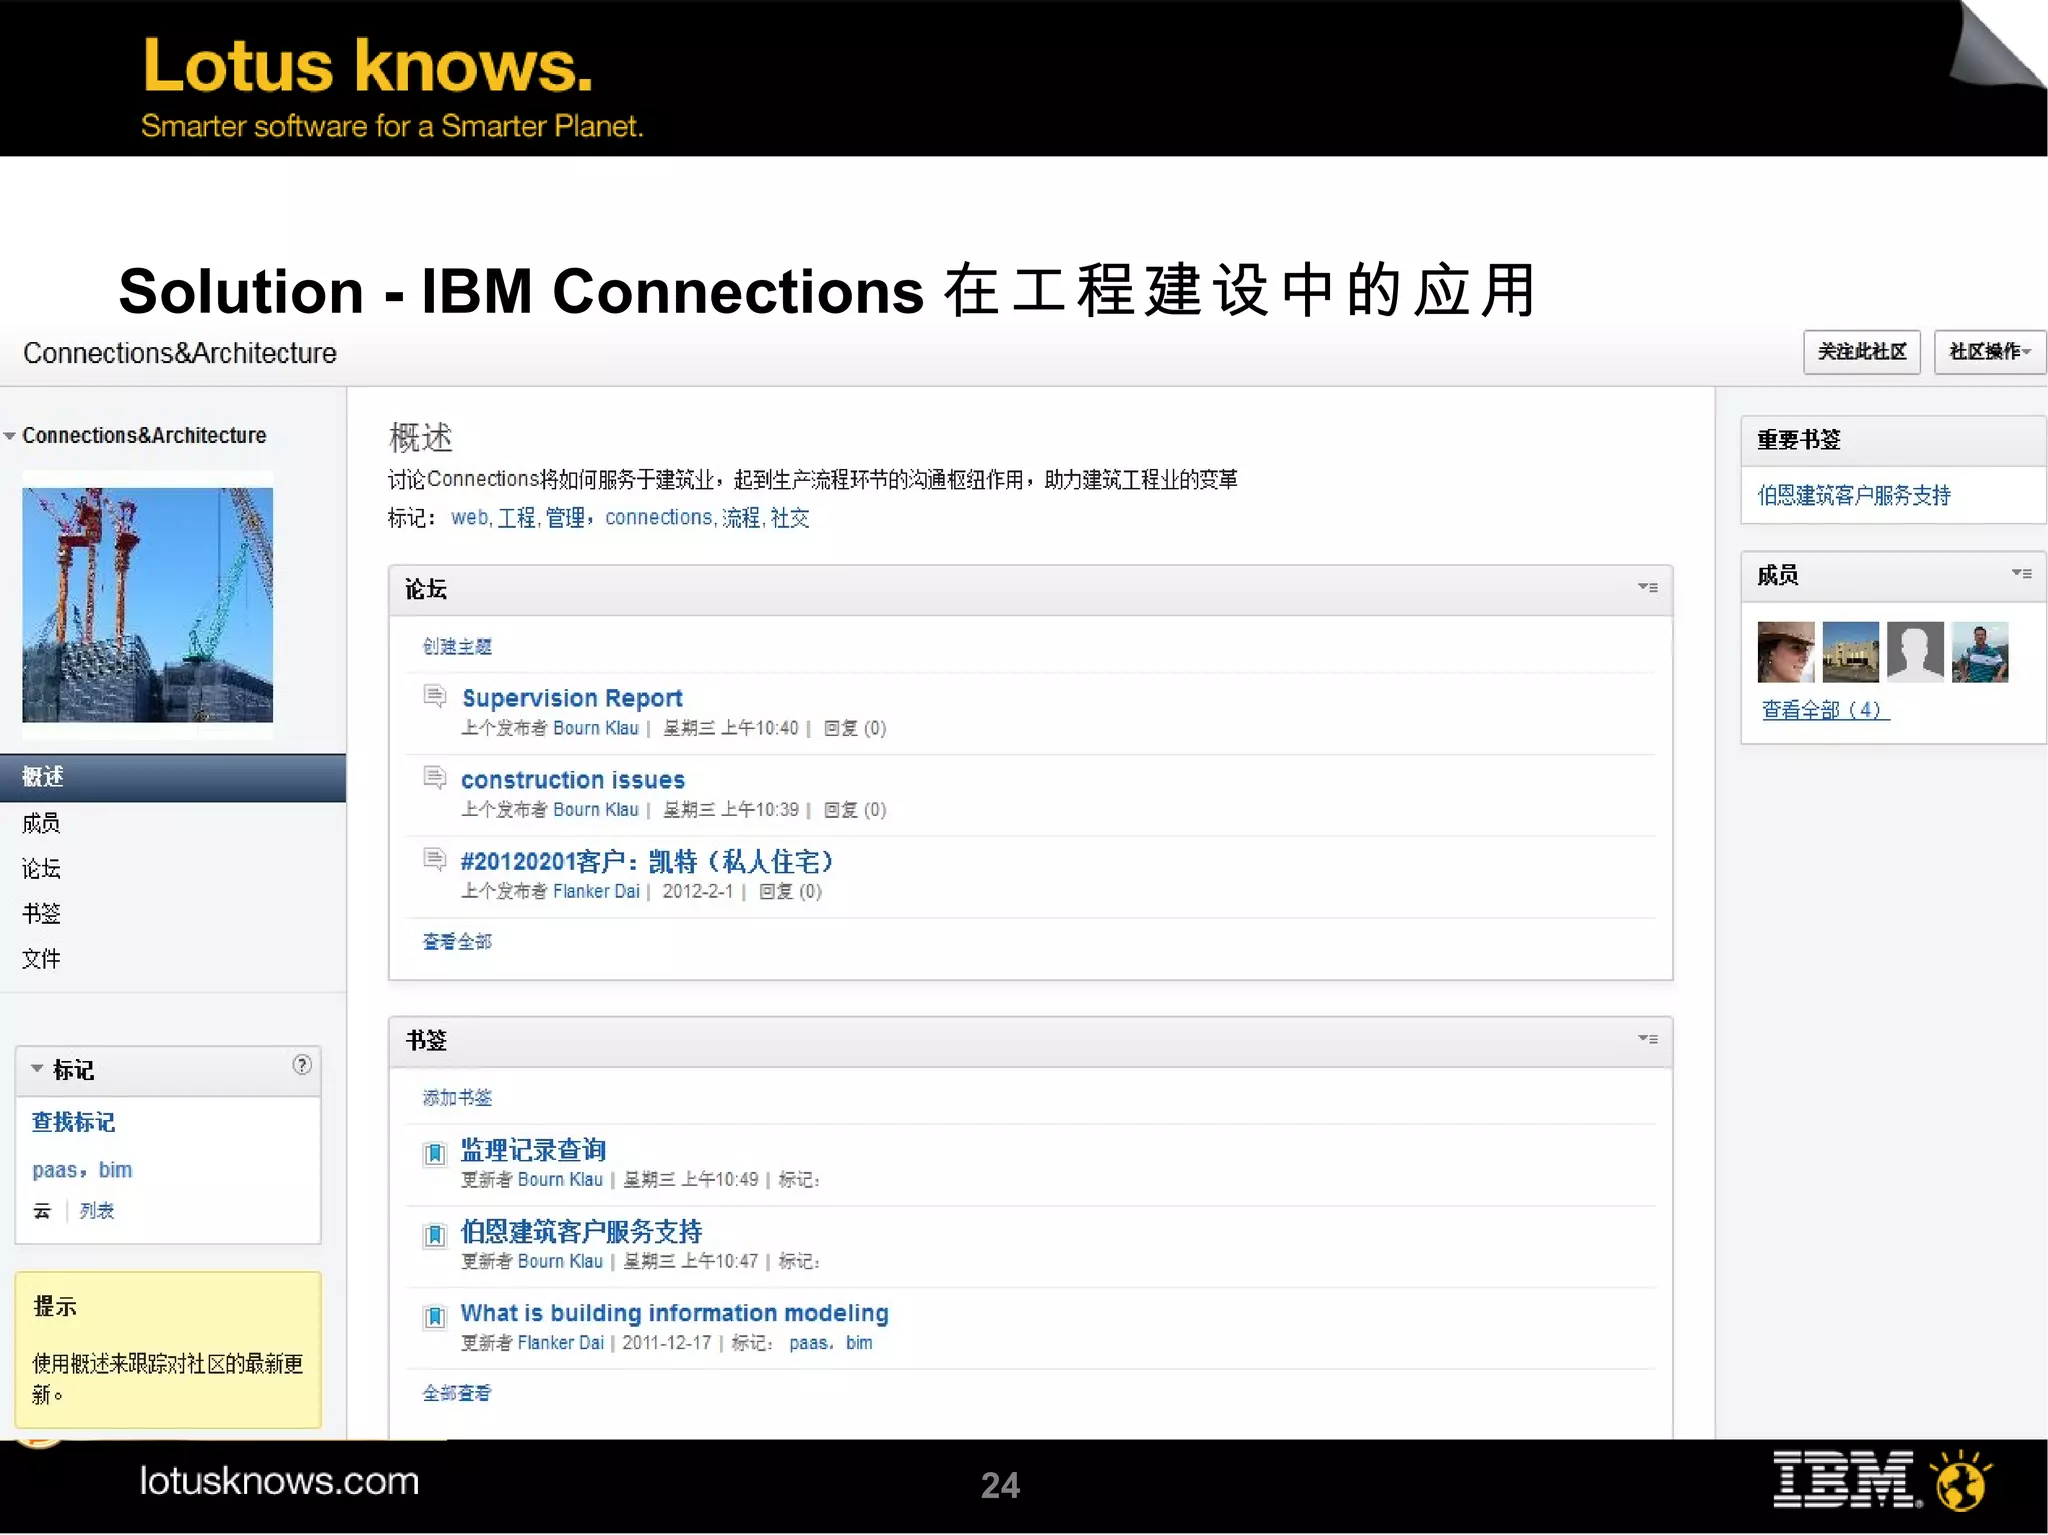2048x1535 pixels.
Task: Open second member avatar showing building
Action: pyautogui.click(x=1850, y=652)
